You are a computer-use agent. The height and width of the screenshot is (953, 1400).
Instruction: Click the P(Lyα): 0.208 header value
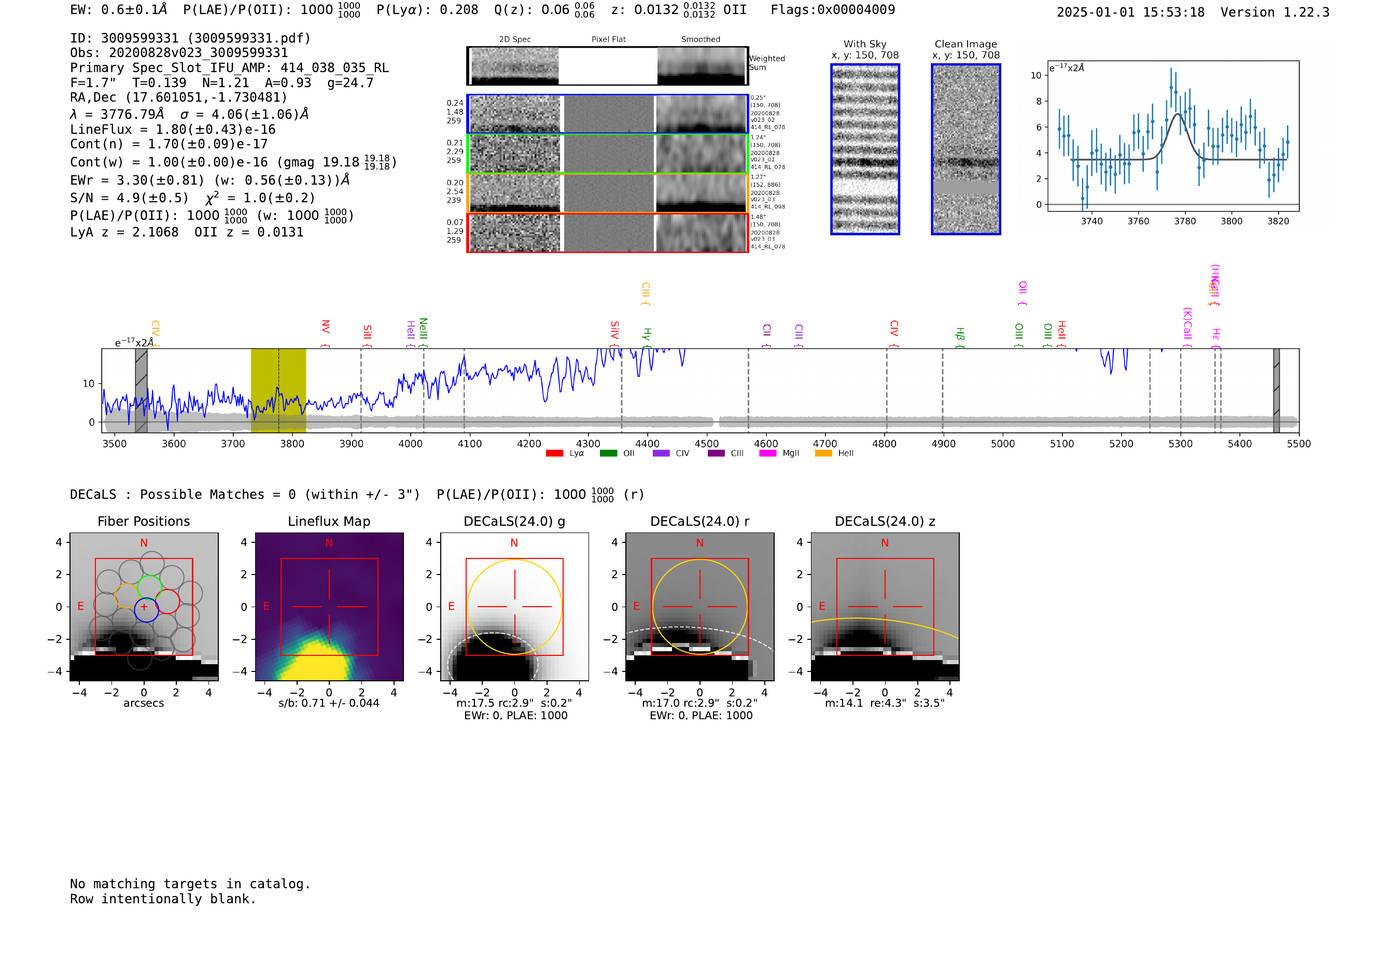point(427,10)
